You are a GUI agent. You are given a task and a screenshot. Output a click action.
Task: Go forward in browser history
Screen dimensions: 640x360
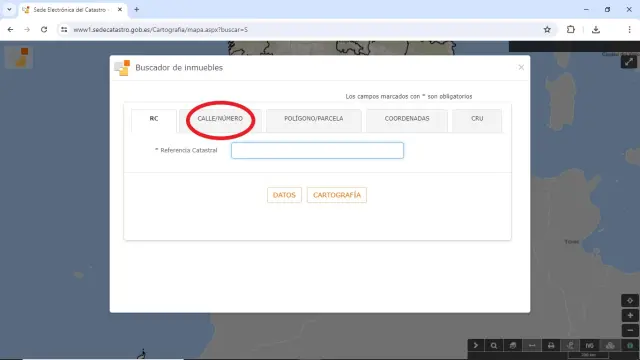tap(27, 29)
